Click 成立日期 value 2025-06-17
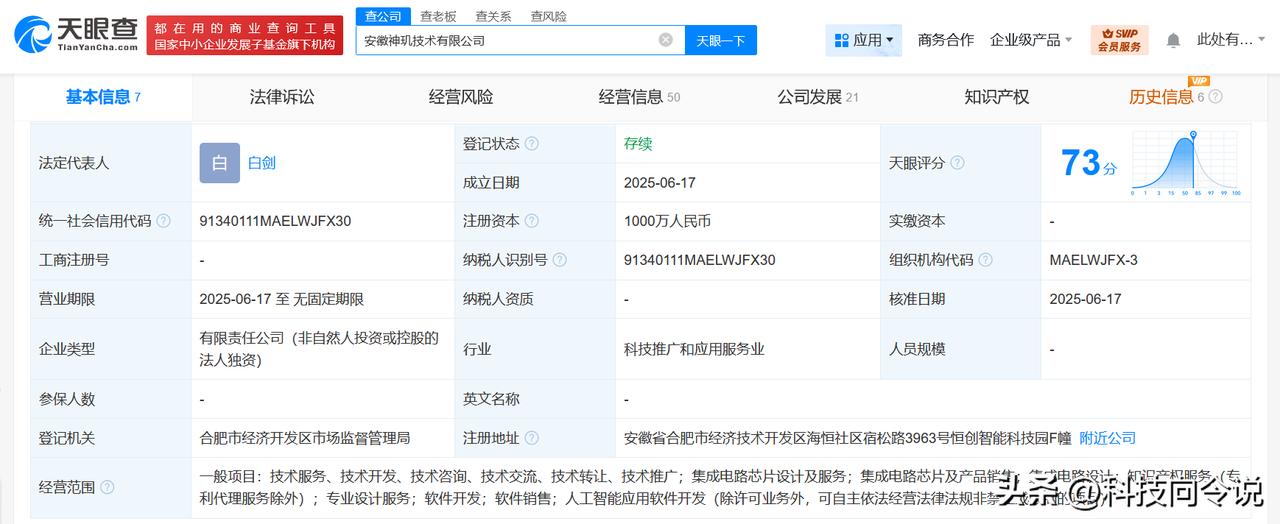Viewport: 1280px width, 524px height. click(659, 183)
